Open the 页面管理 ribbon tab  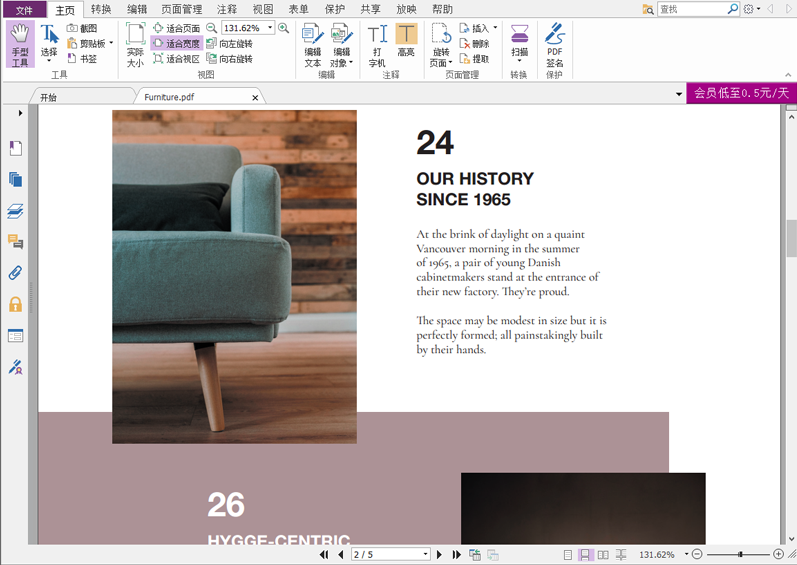[181, 9]
